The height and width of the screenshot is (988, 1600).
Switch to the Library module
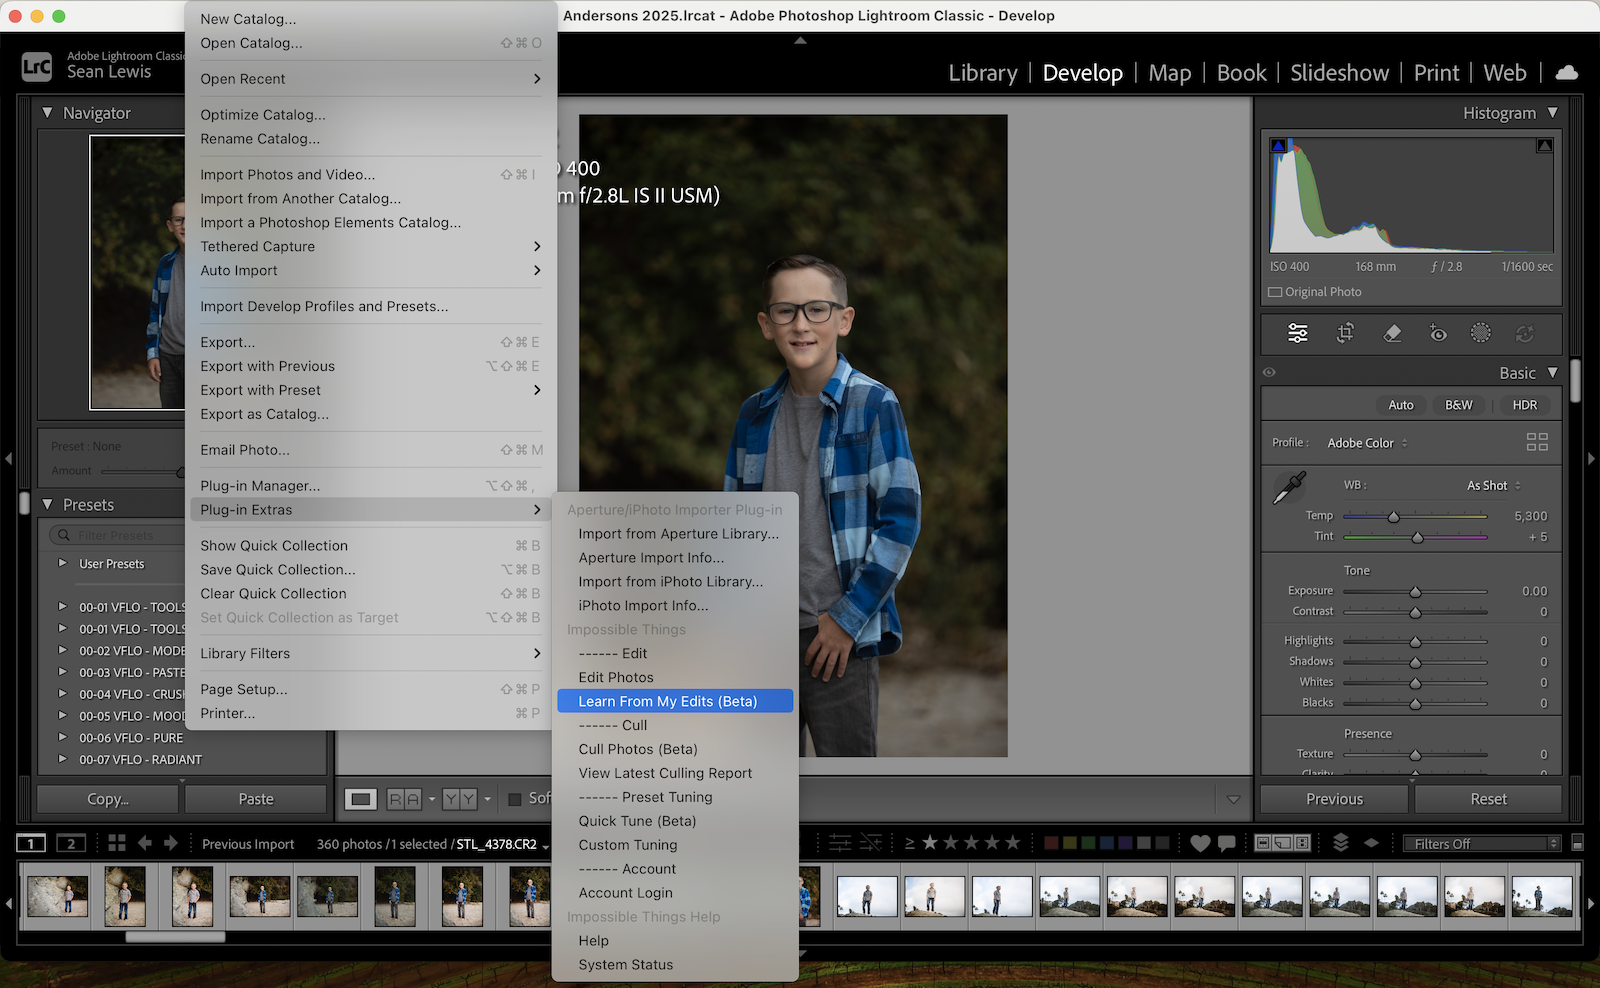pos(982,73)
